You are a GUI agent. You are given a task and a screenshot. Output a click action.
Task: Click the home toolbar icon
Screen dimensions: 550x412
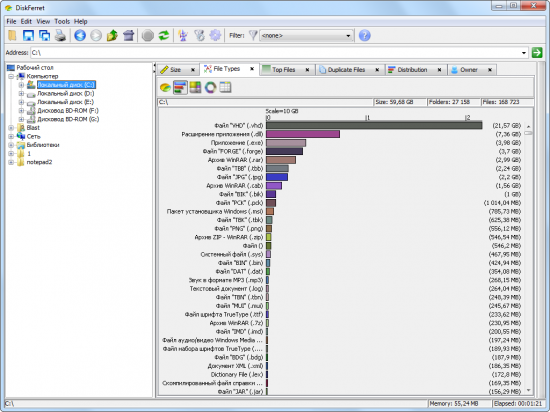(128, 35)
